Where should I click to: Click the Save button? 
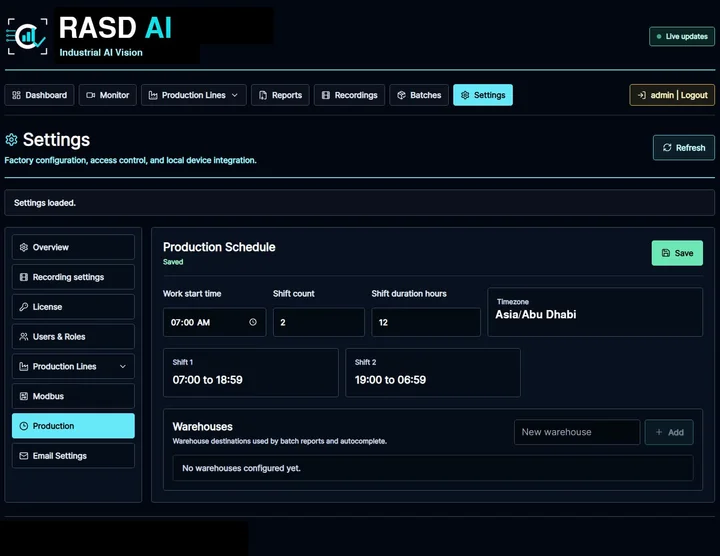pos(677,253)
